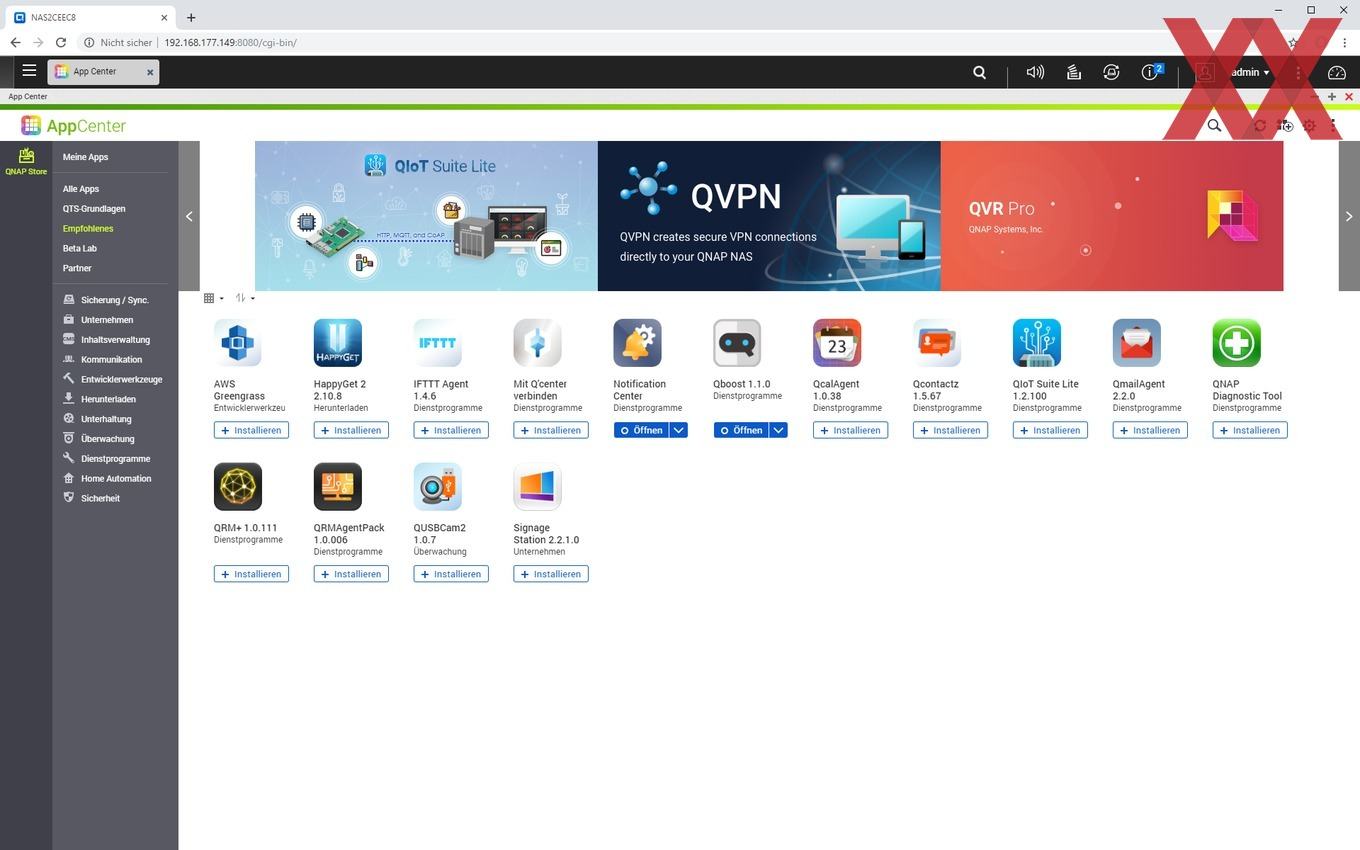Select Partner category
This screenshot has width=1360, height=850.
(x=77, y=268)
